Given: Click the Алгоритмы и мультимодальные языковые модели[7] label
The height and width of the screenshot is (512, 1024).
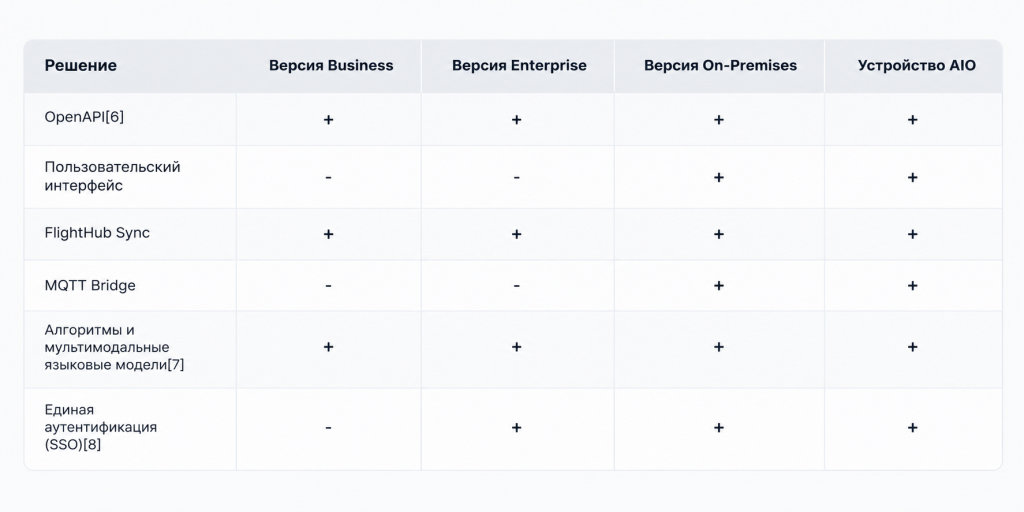Looking at the screenshot, I should [114, 347].
